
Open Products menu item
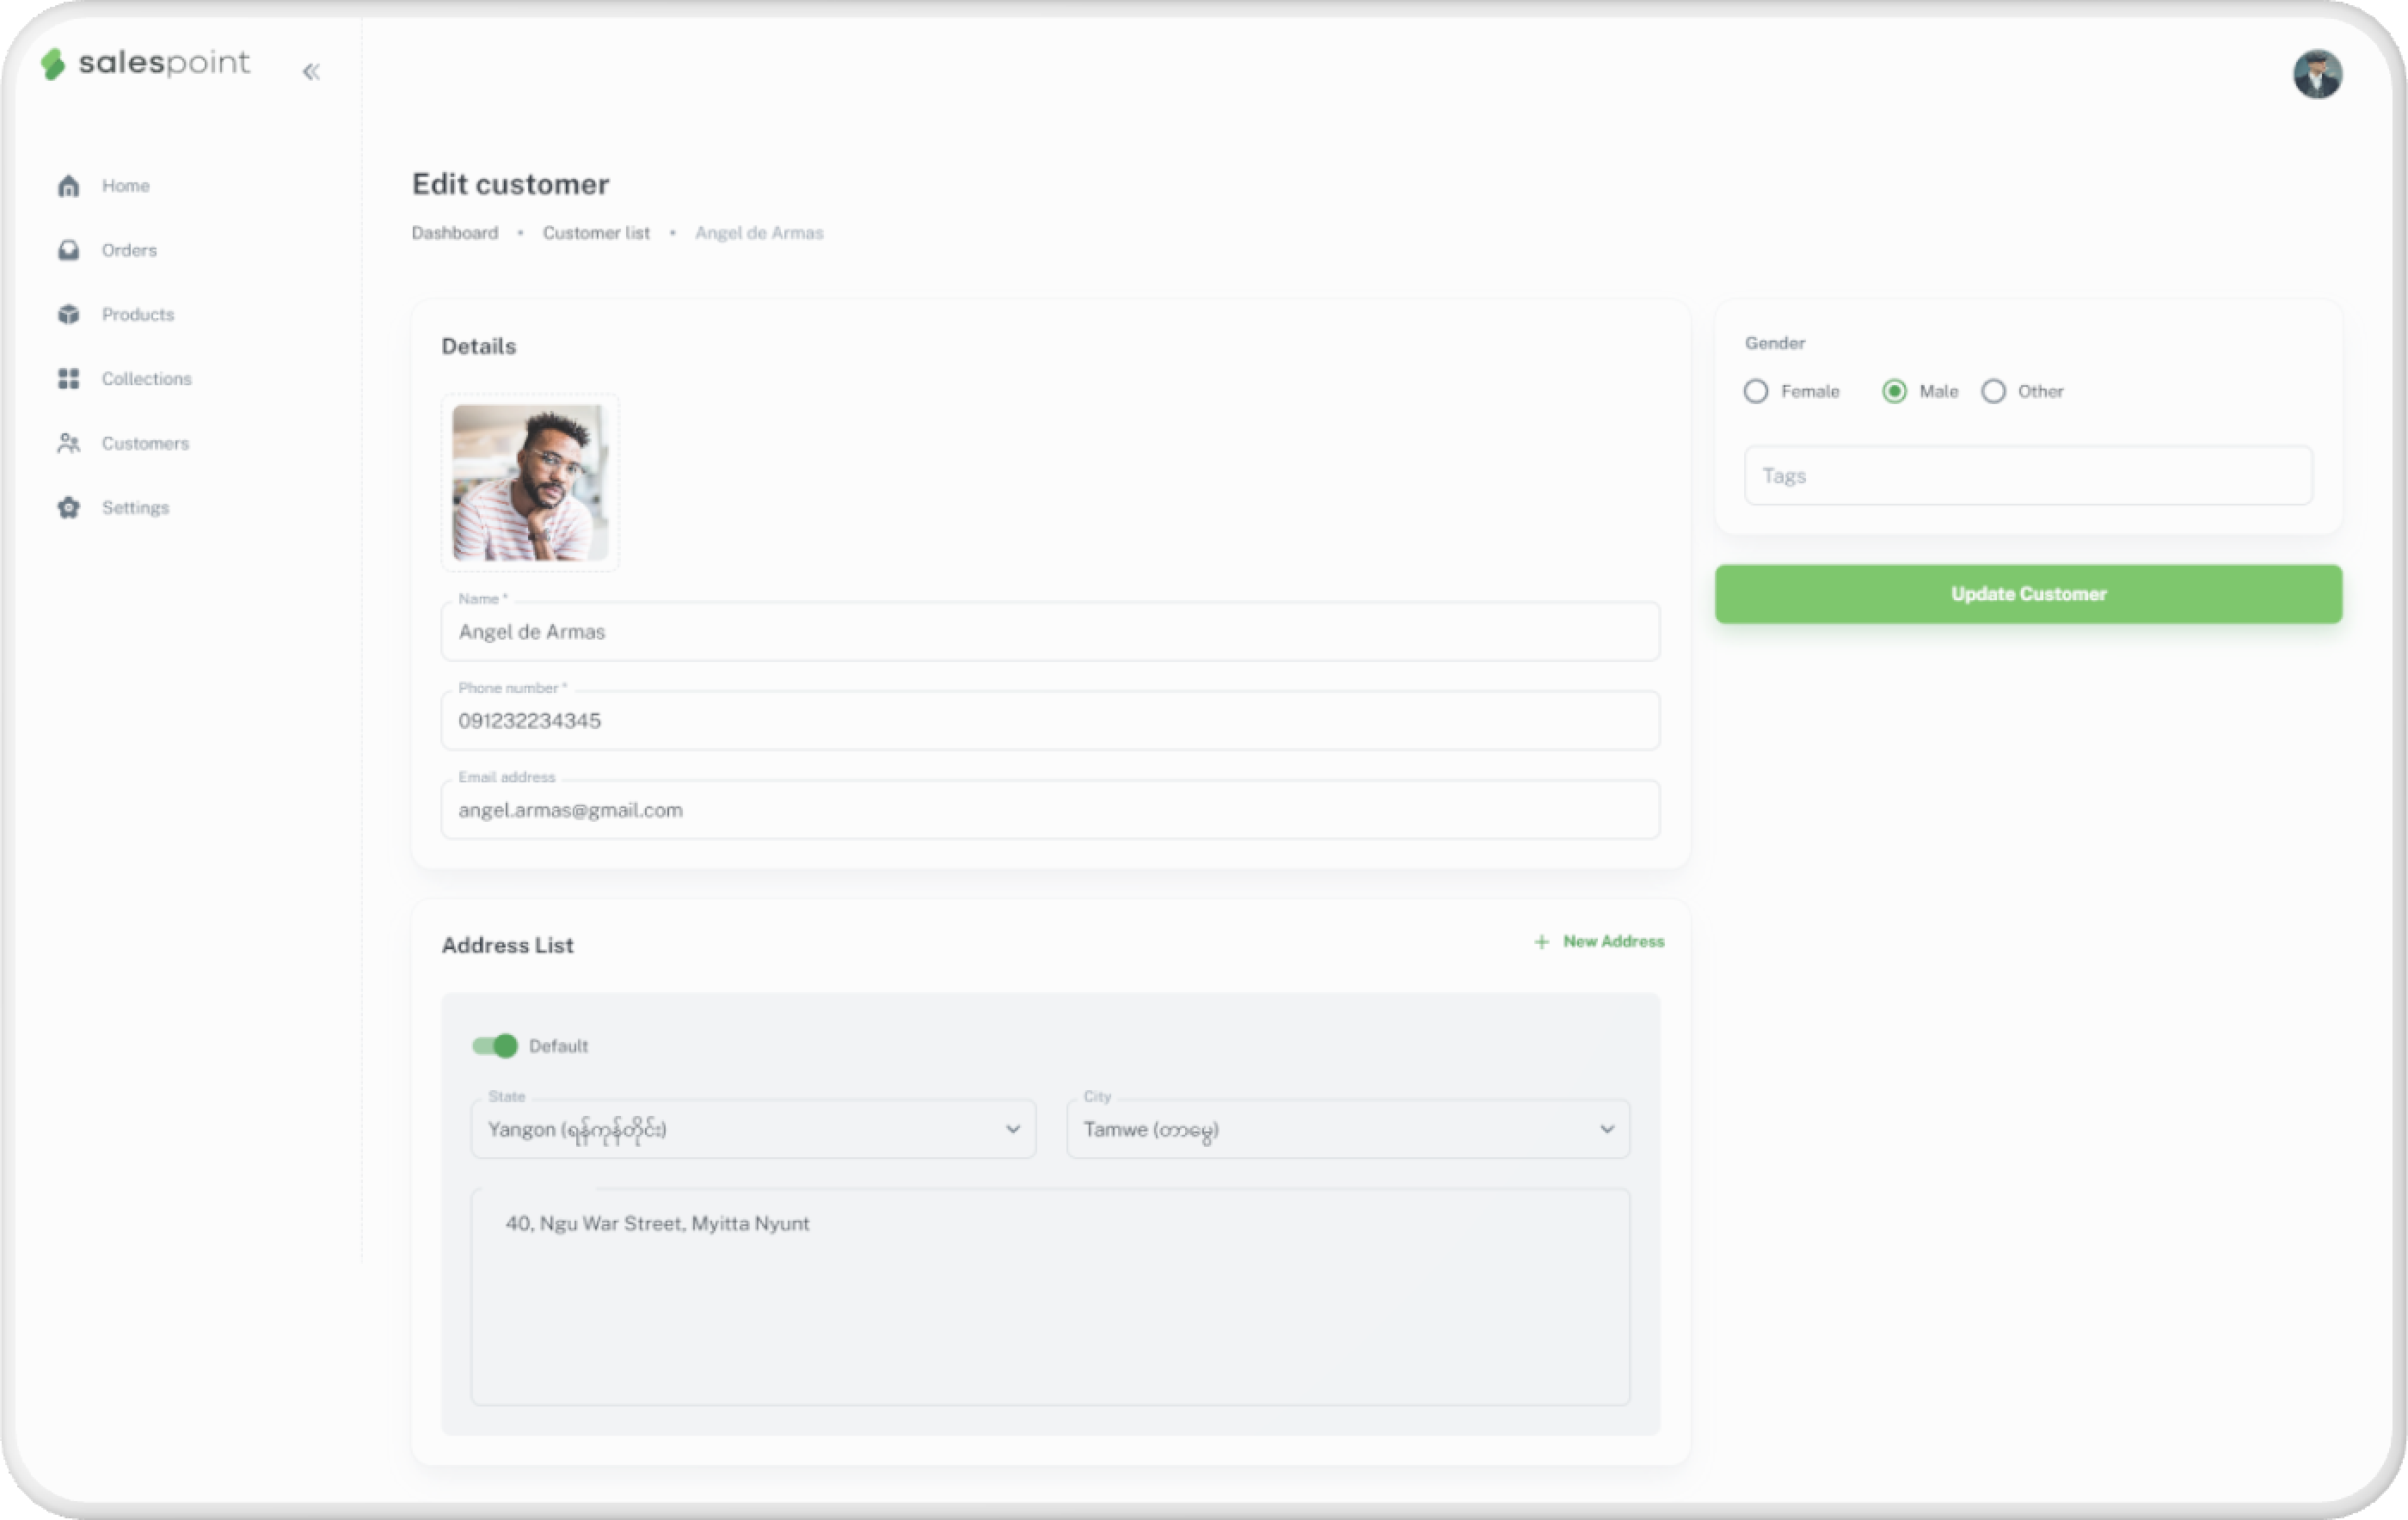click(138, 314)
